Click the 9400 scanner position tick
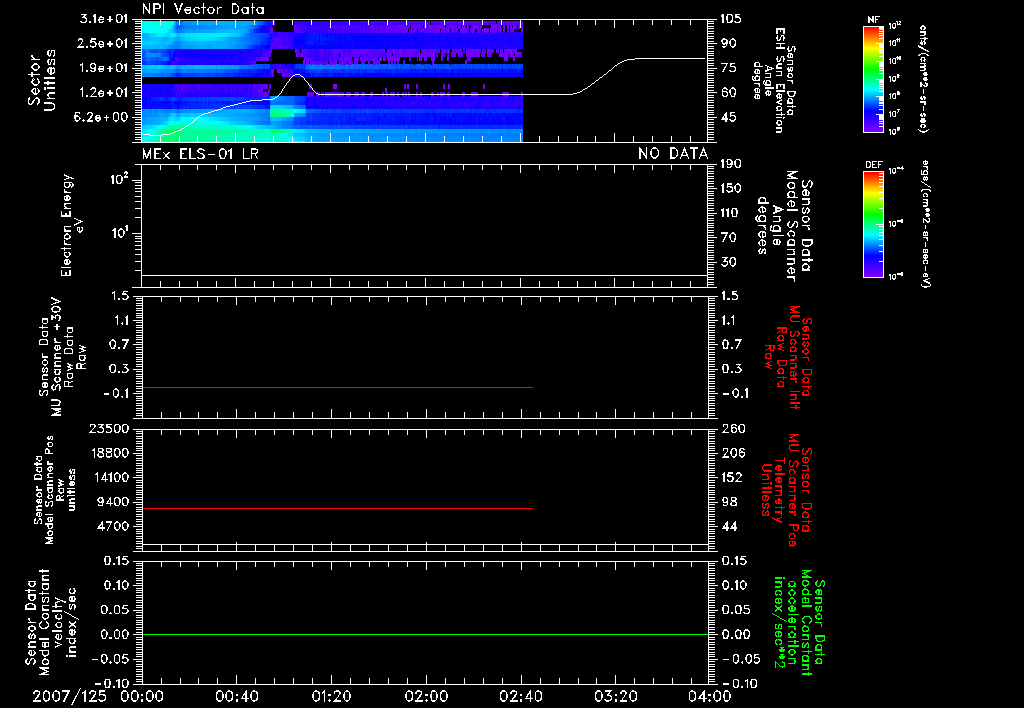 coord(113,502)
